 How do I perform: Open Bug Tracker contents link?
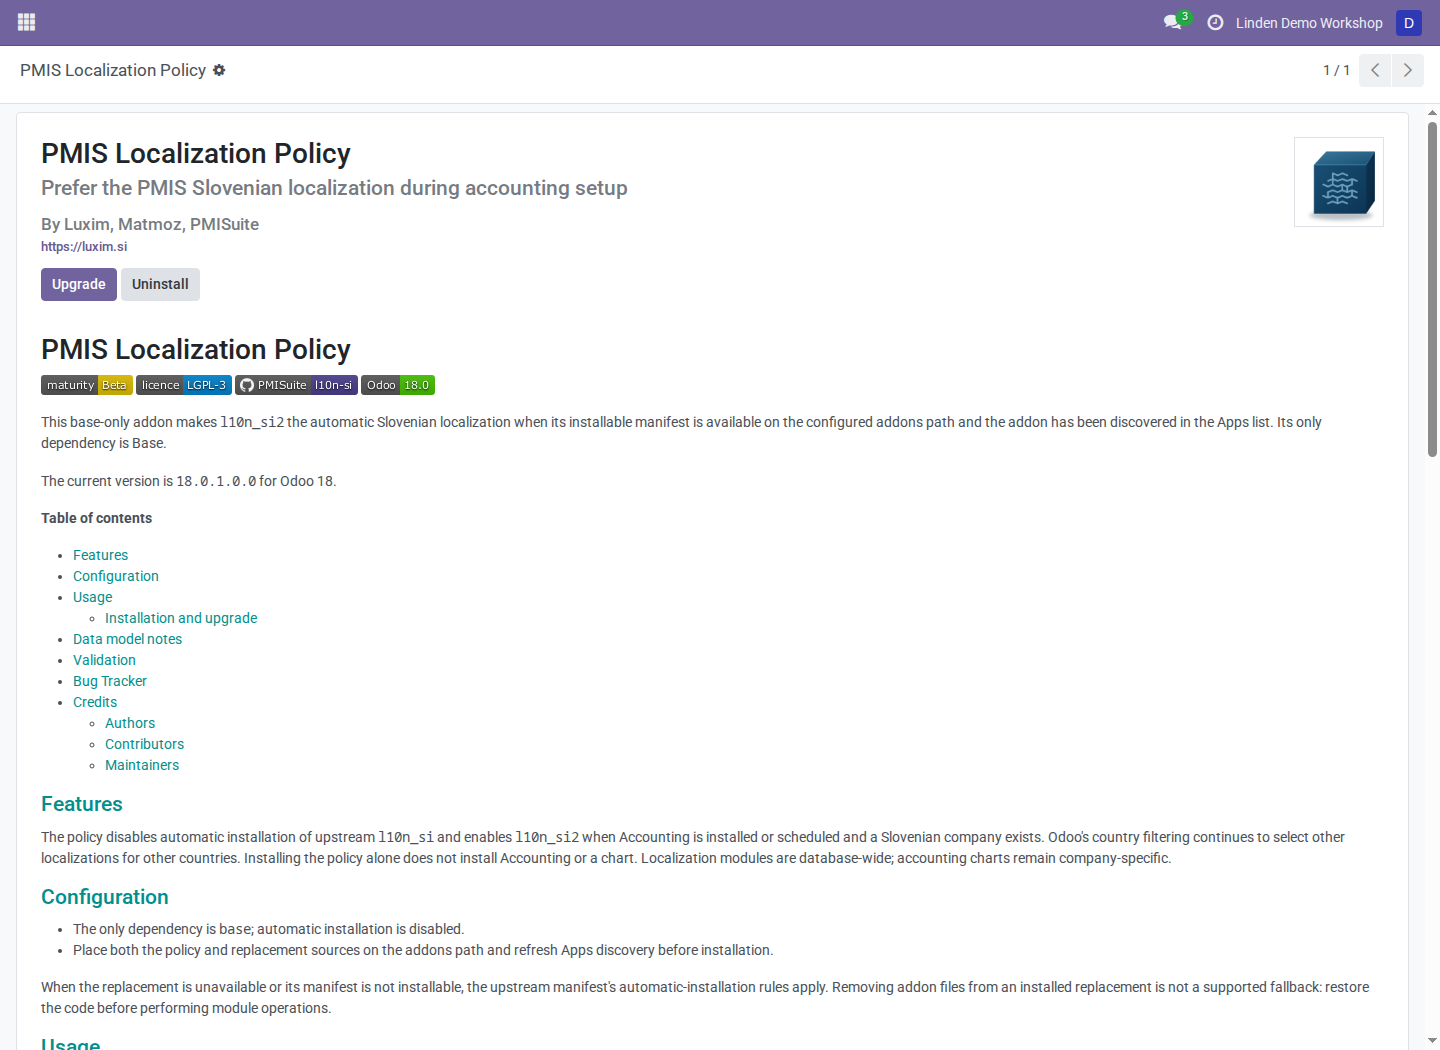(x=110, y=681)
